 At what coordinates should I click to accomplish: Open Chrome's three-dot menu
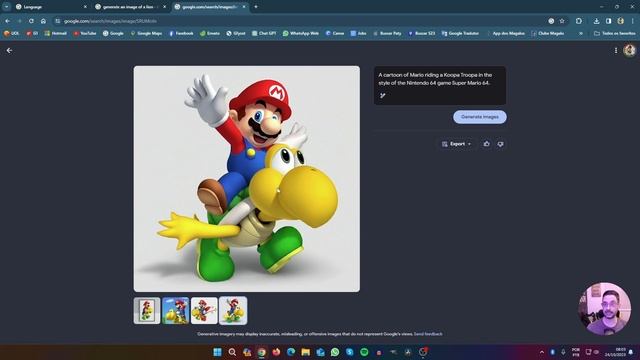633,21
